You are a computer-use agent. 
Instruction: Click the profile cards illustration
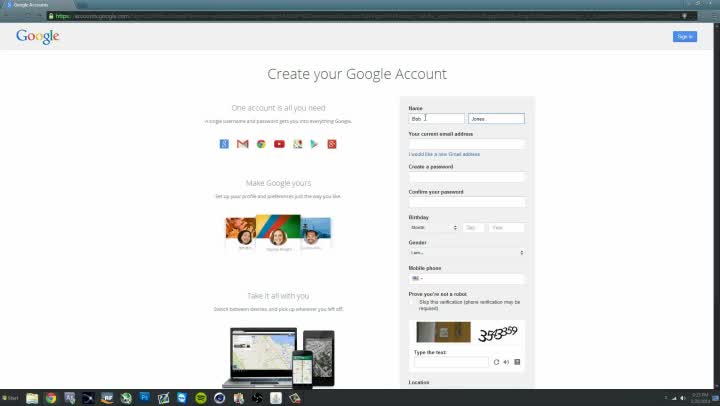pyautogui.click(x=278, y=233)
